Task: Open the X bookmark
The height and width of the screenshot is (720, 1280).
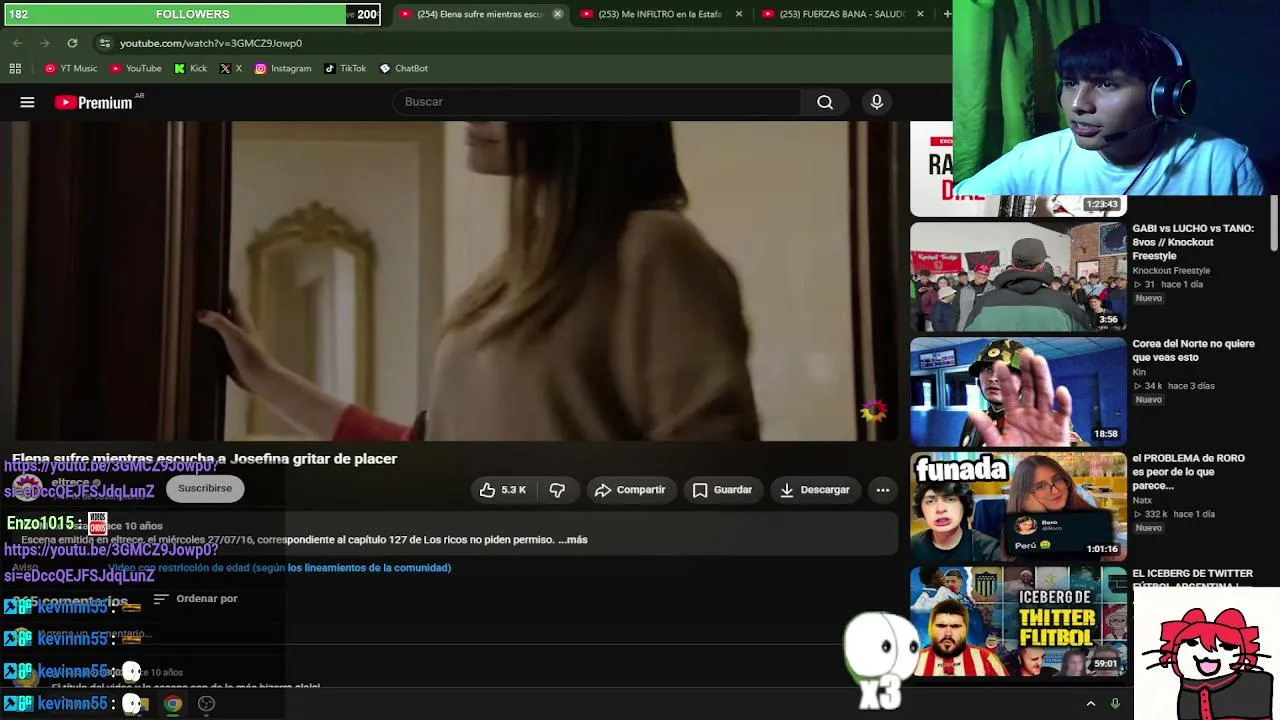Action: coord(231,68)
